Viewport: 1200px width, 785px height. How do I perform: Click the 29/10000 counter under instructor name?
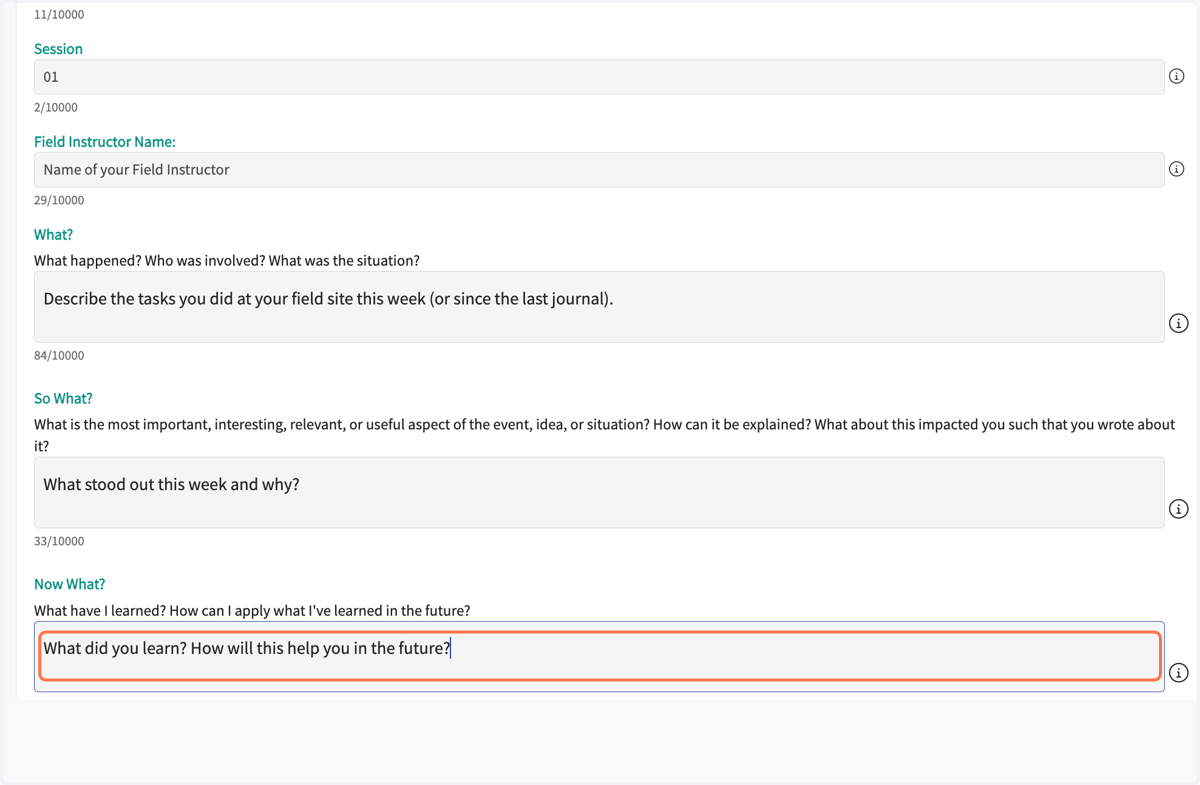click(59, 200)
